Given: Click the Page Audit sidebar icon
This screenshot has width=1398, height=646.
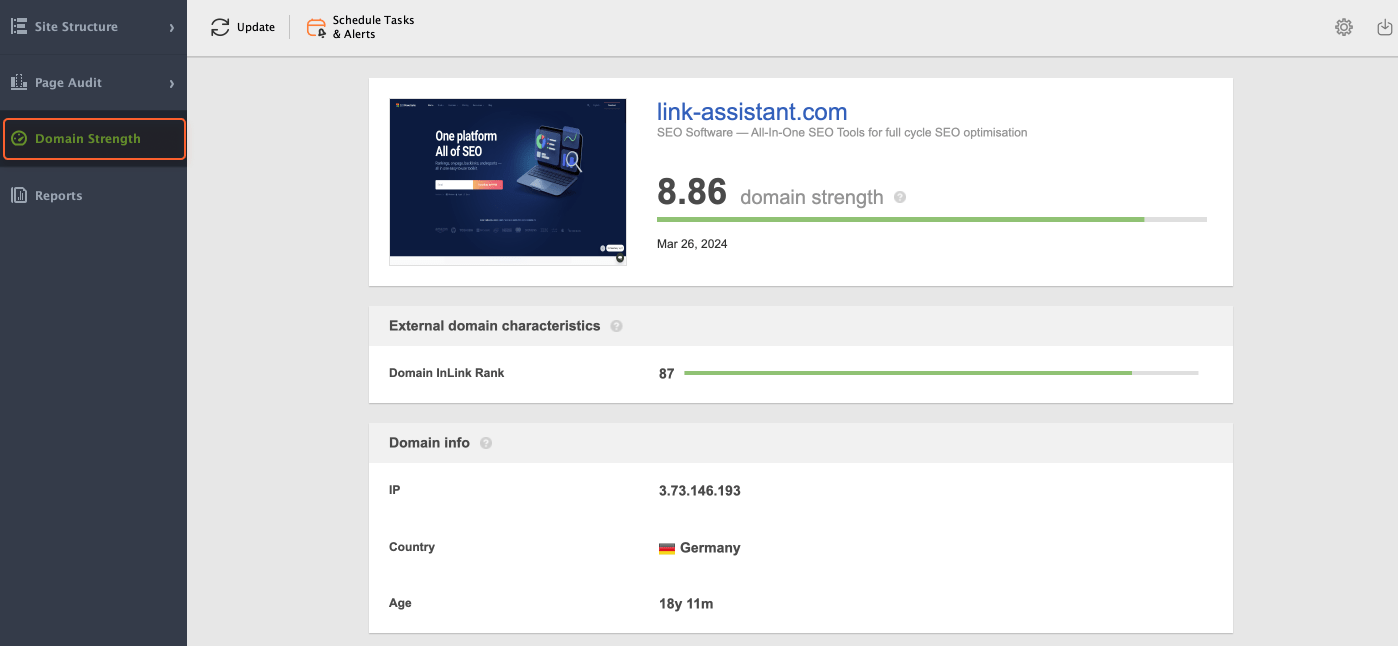Looking at the screenshot, I should (x=18, y=83).
